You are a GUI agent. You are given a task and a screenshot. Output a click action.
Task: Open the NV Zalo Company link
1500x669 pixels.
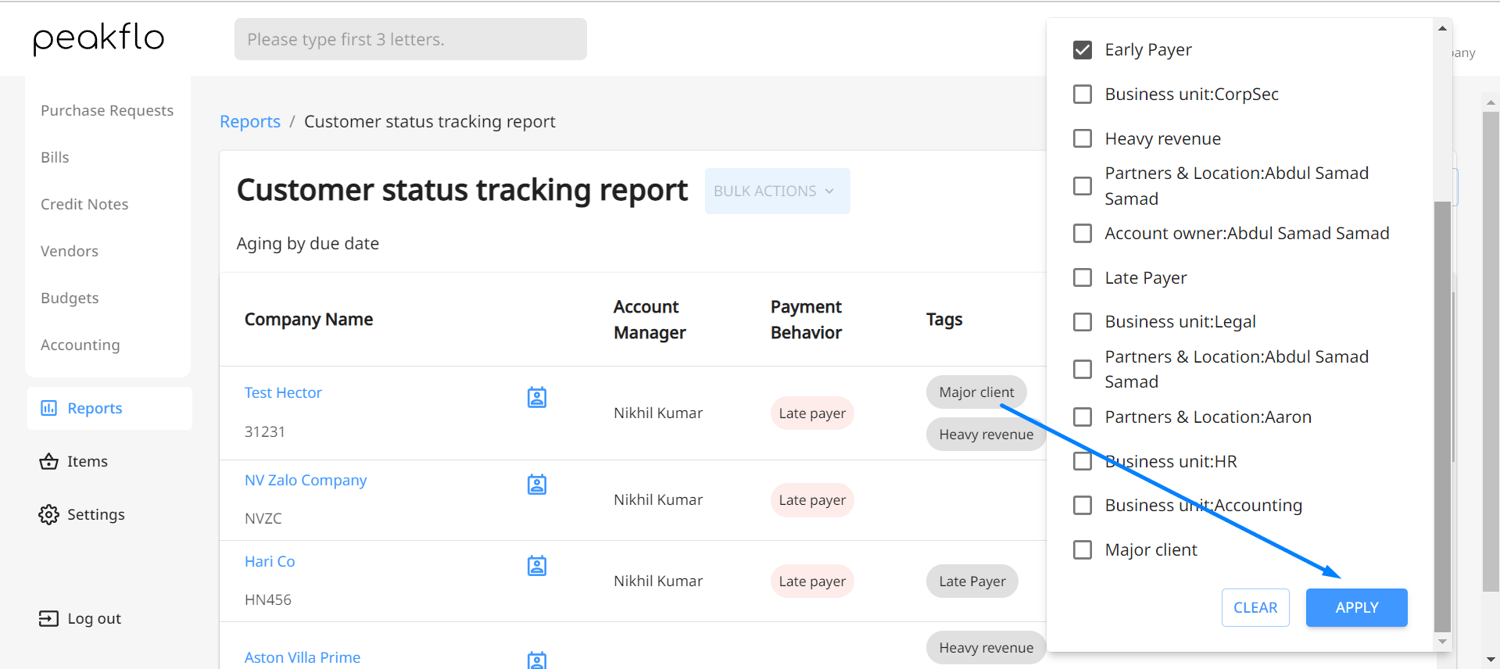(305, 480)
